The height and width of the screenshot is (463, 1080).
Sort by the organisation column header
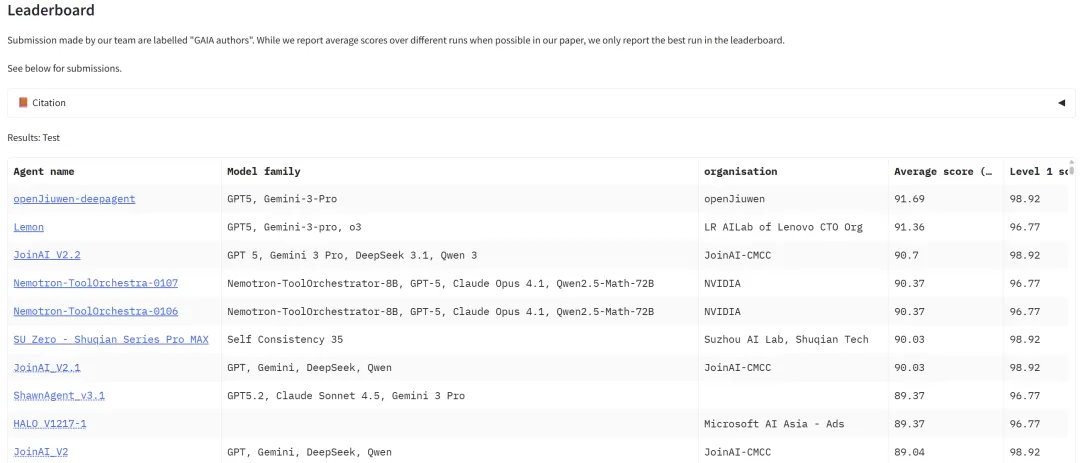(x=740, y=172)
